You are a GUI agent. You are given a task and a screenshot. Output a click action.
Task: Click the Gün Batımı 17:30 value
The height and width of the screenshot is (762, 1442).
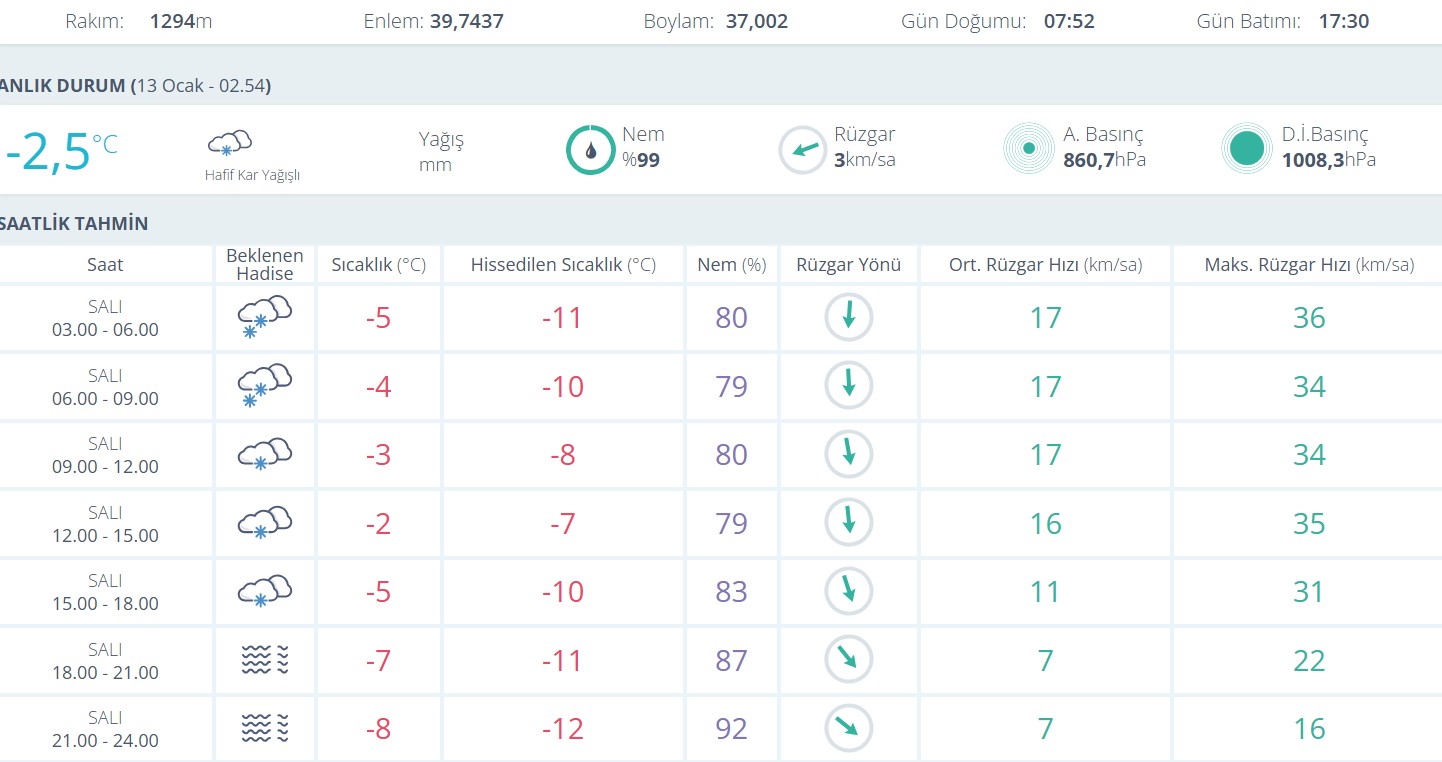(1343, 21)
